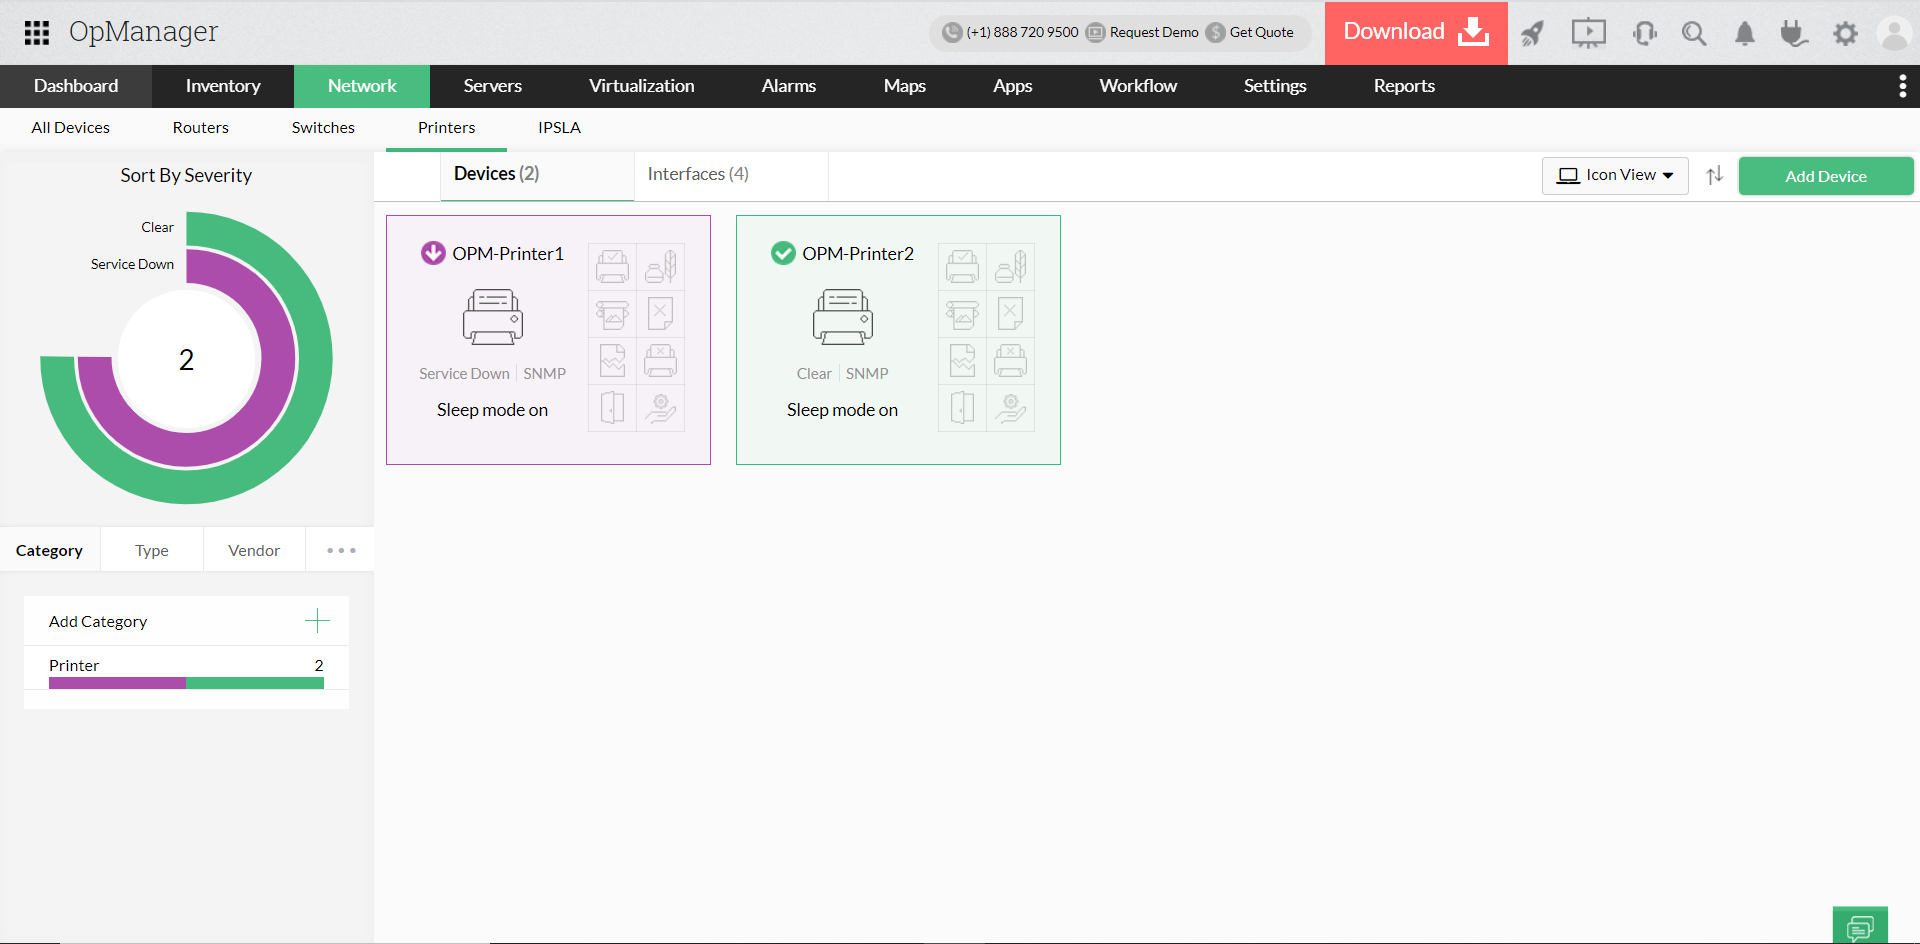This screenshot has width=1920, height=944.
Task: Click the sort order arrows icon
Action: [x=1715, y=176]
